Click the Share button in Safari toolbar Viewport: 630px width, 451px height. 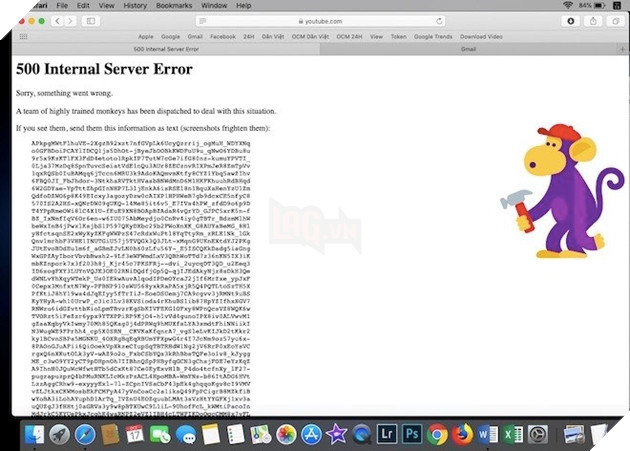pyautogui.click(x=593, y=21)
